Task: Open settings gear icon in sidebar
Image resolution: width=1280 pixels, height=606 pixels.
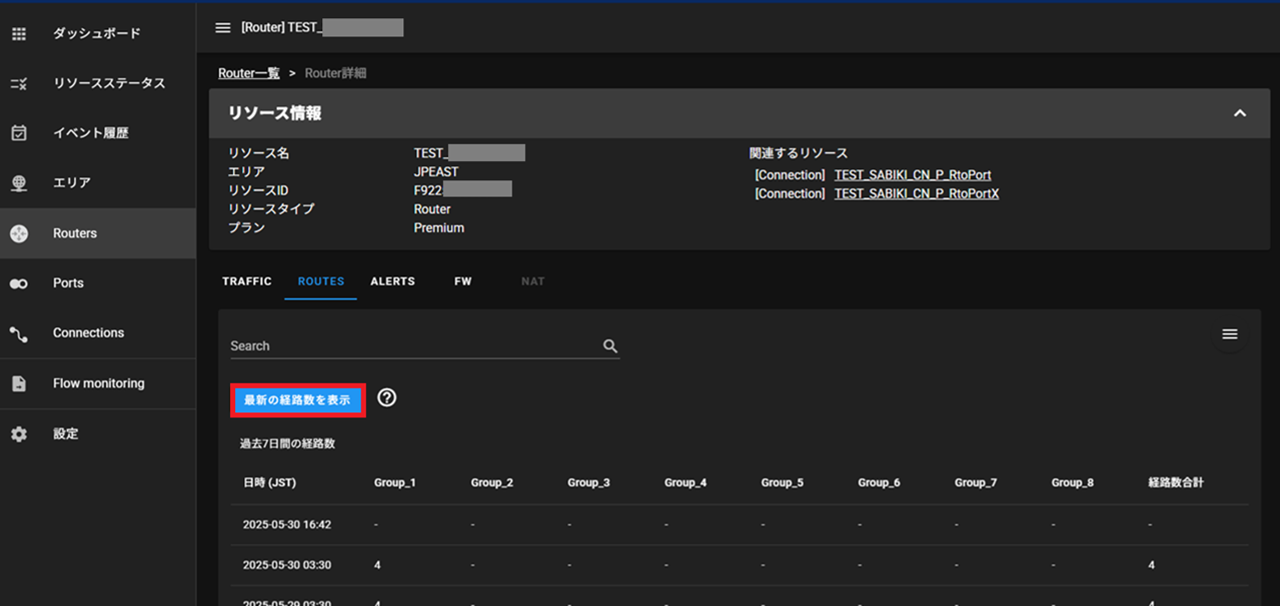Action: (x=19, y=434)
